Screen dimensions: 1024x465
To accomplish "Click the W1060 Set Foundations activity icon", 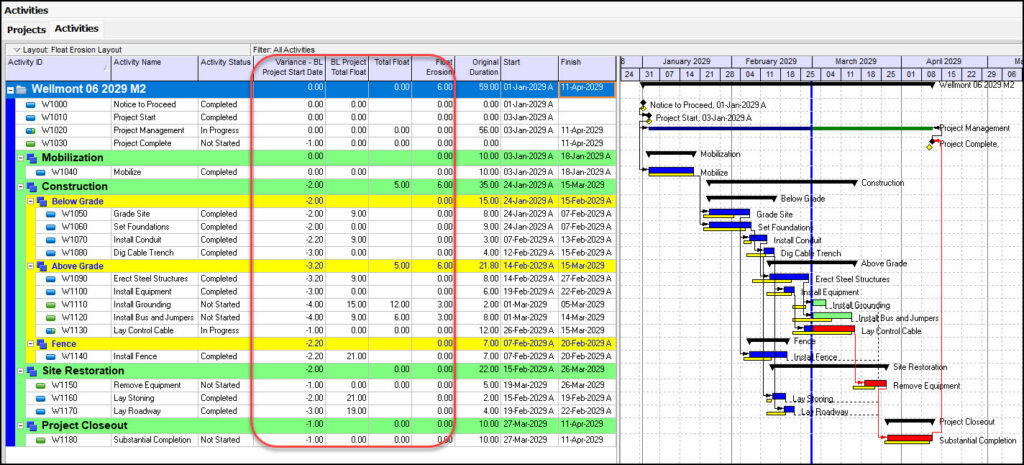I will (50, 227).
